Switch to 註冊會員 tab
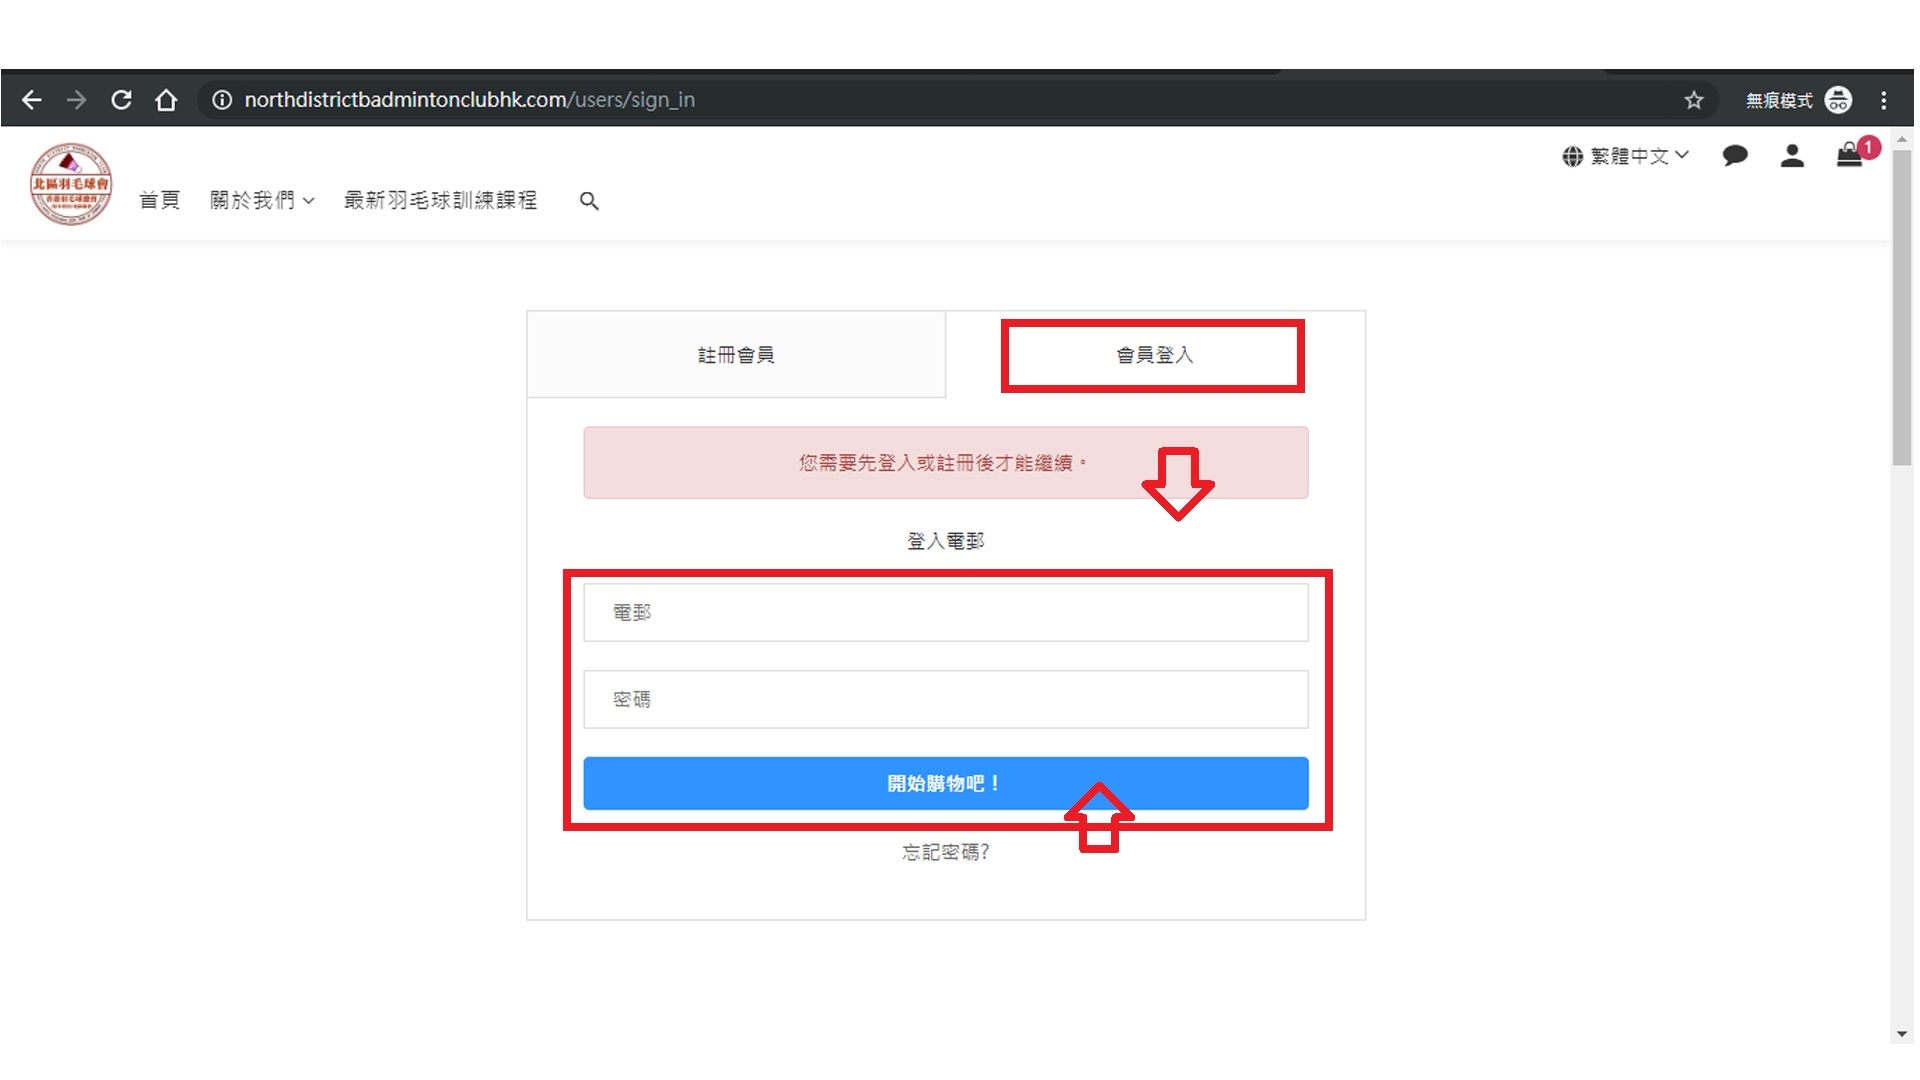 pos(736,355)
